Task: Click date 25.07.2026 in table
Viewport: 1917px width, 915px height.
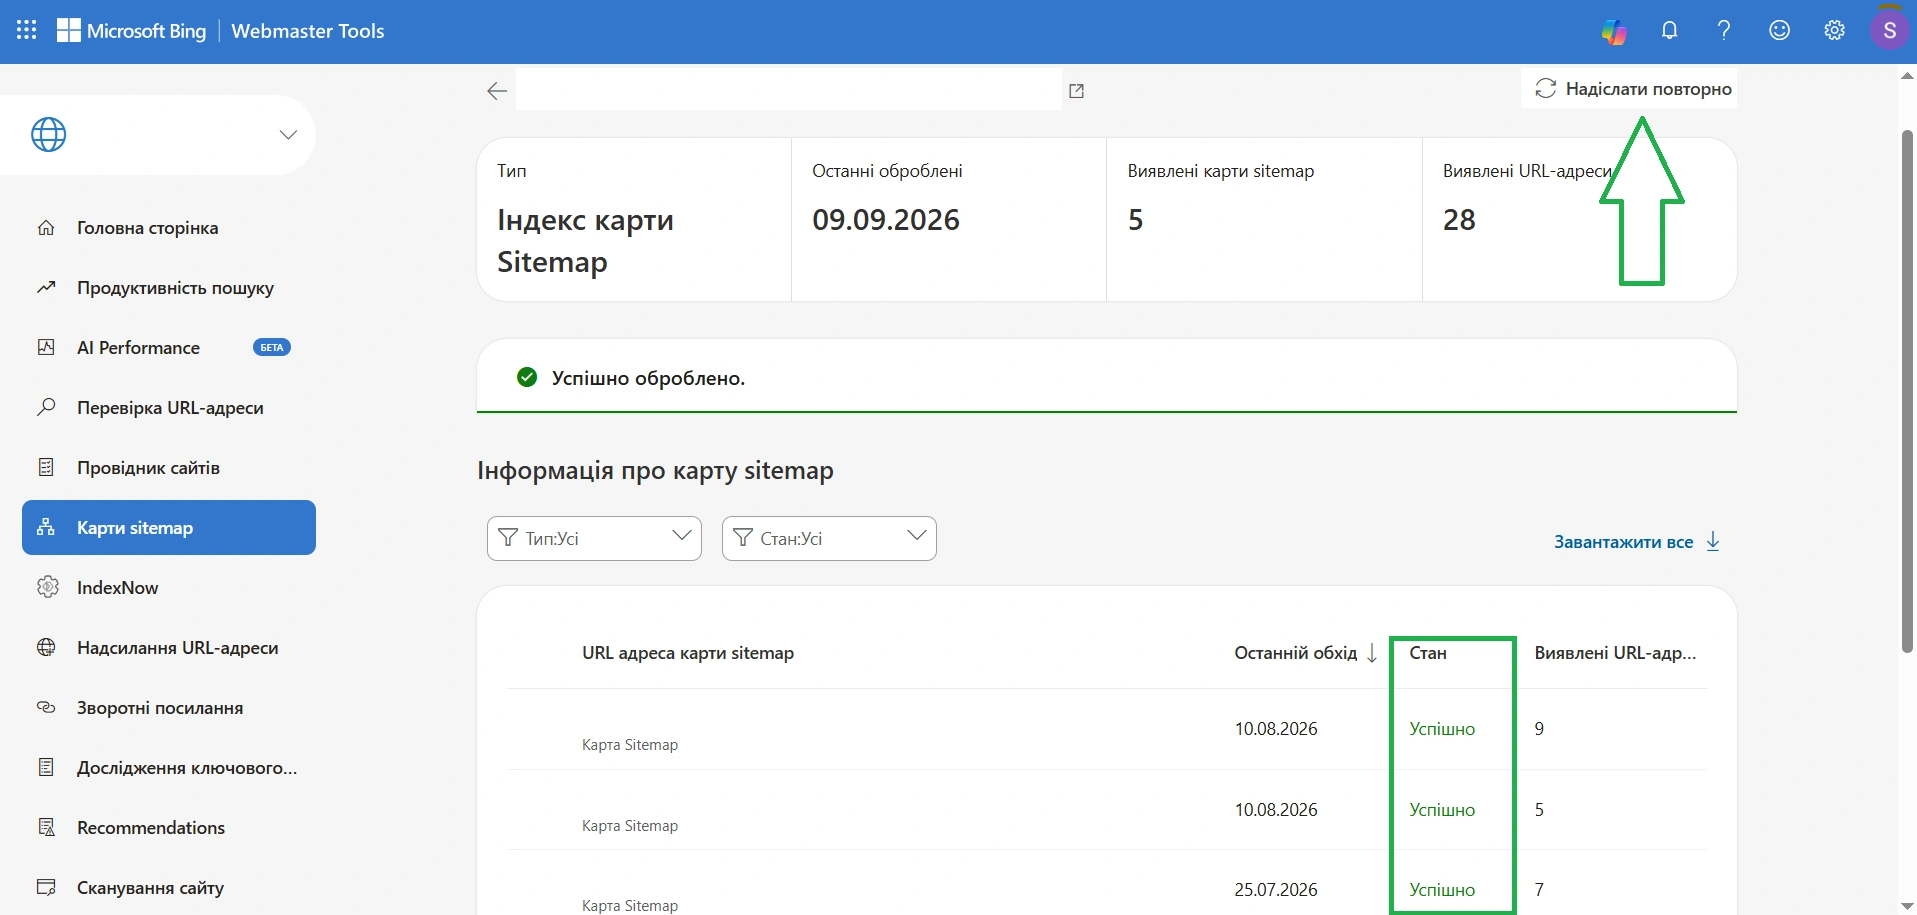Action: (x=1276, y=890)
